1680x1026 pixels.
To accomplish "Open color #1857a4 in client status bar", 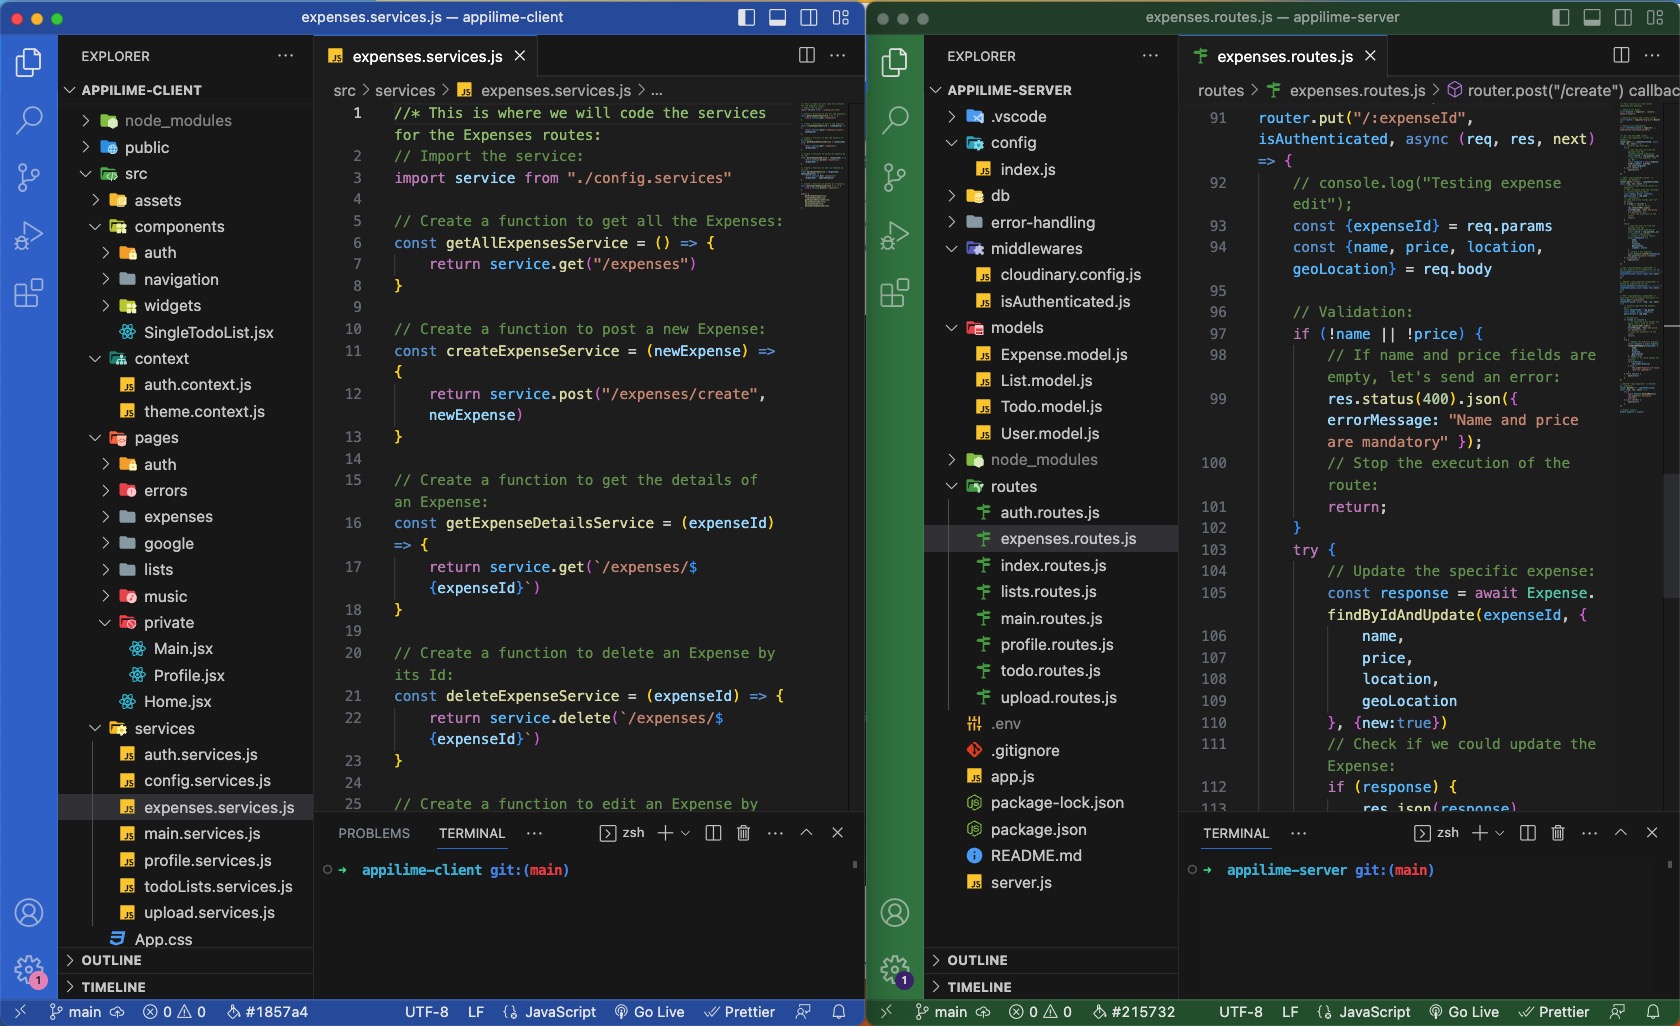I will click(267, 1012).
